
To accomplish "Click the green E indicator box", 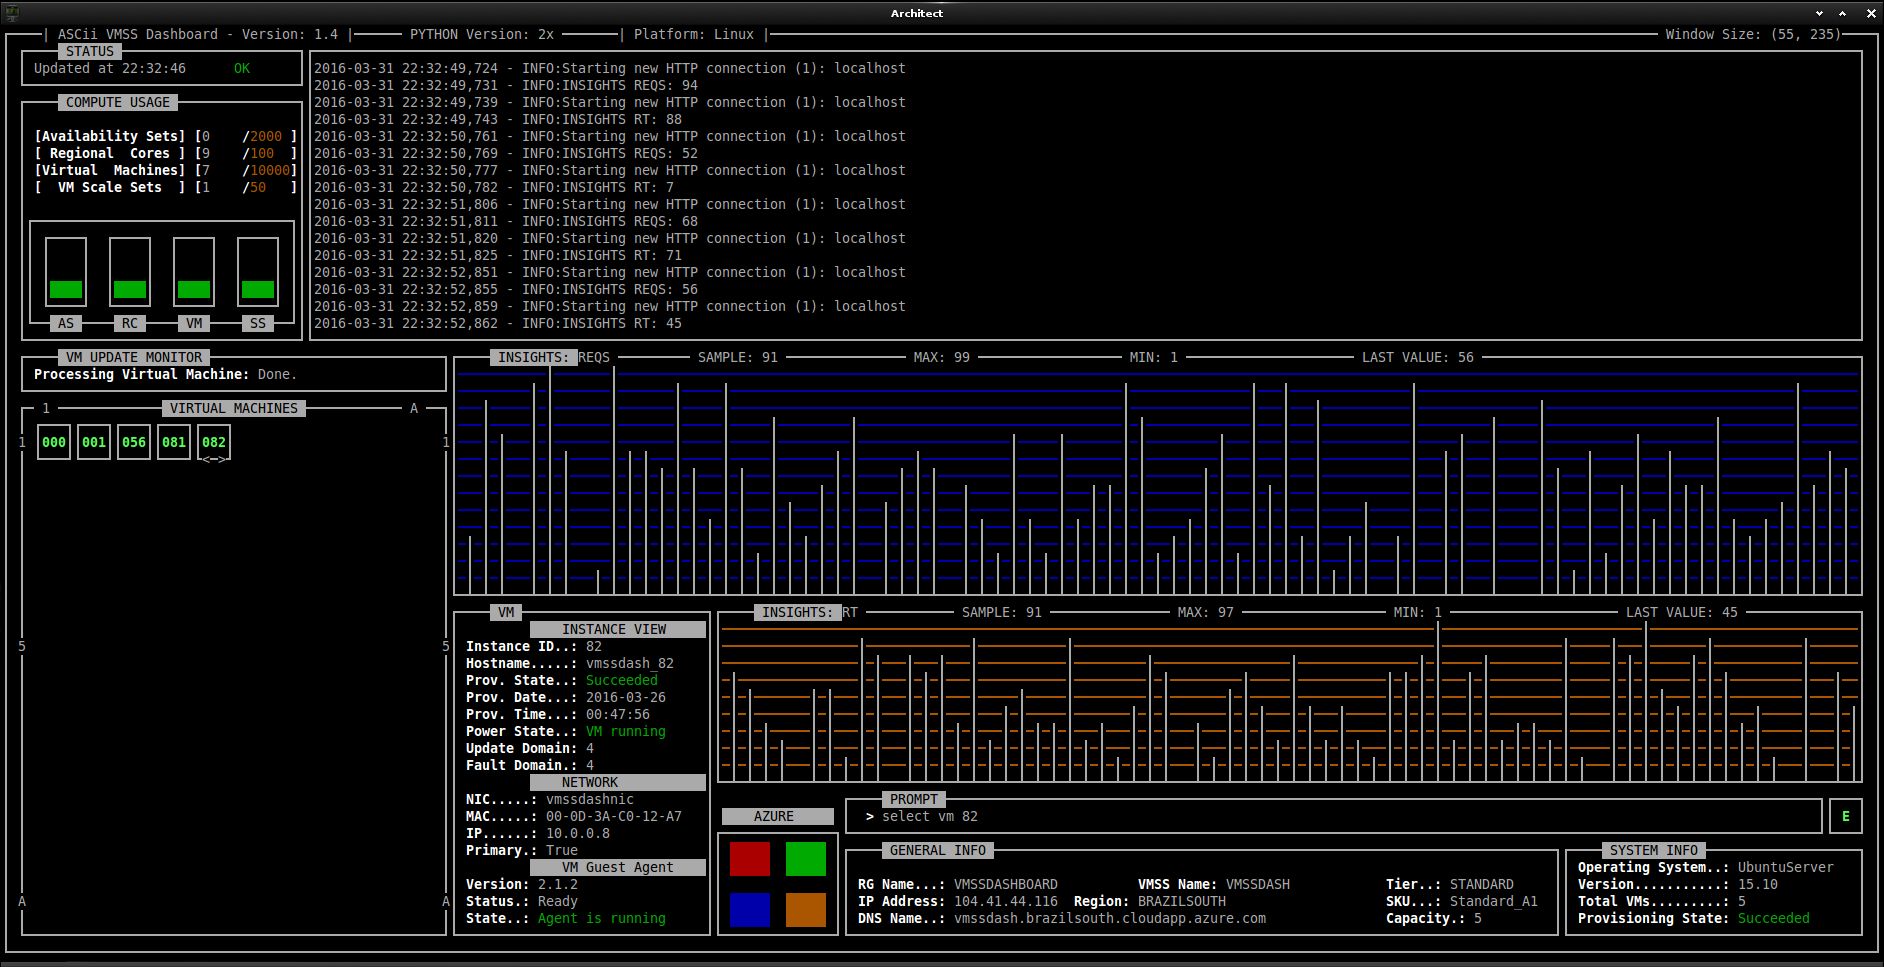I will click(1845, 816).
